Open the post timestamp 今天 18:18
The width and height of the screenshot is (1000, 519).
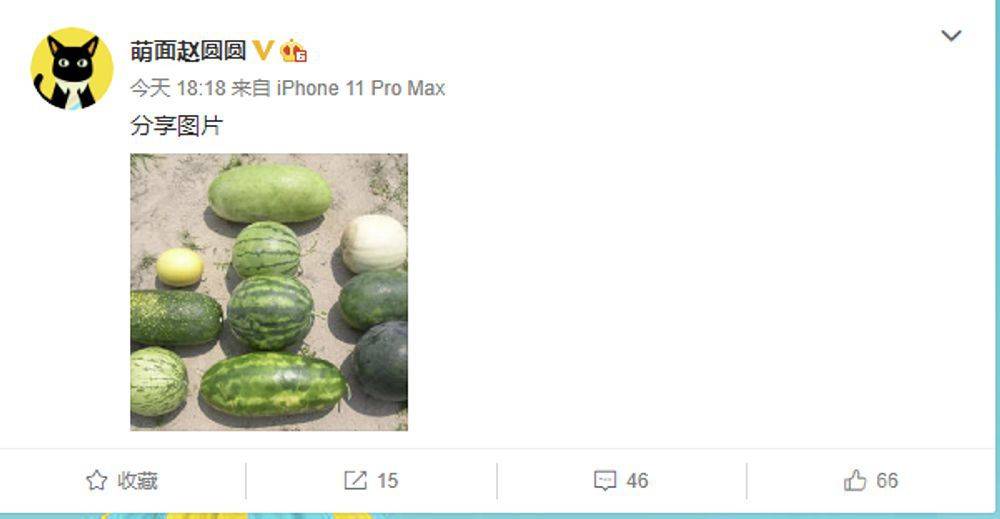178,88
